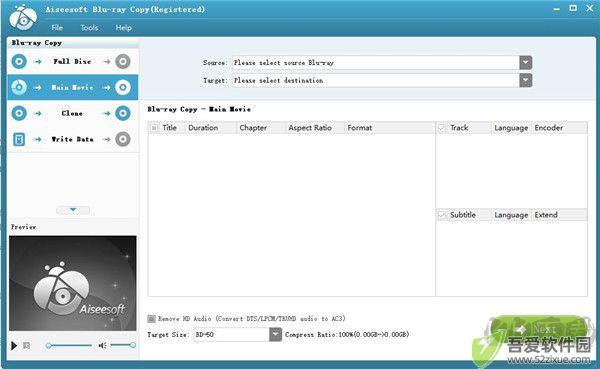Click the Target destination selection field
Screen dimensions: 600x369
pyautogui.click(x=375, y=80)
